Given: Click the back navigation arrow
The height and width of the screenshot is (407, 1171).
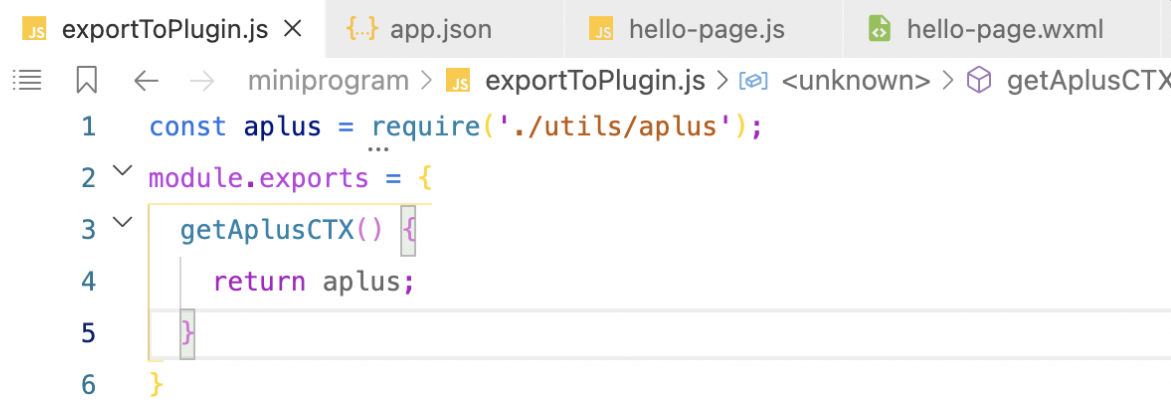Looking at the screenshot, I should pyautogui.click(x=146, y=80).
